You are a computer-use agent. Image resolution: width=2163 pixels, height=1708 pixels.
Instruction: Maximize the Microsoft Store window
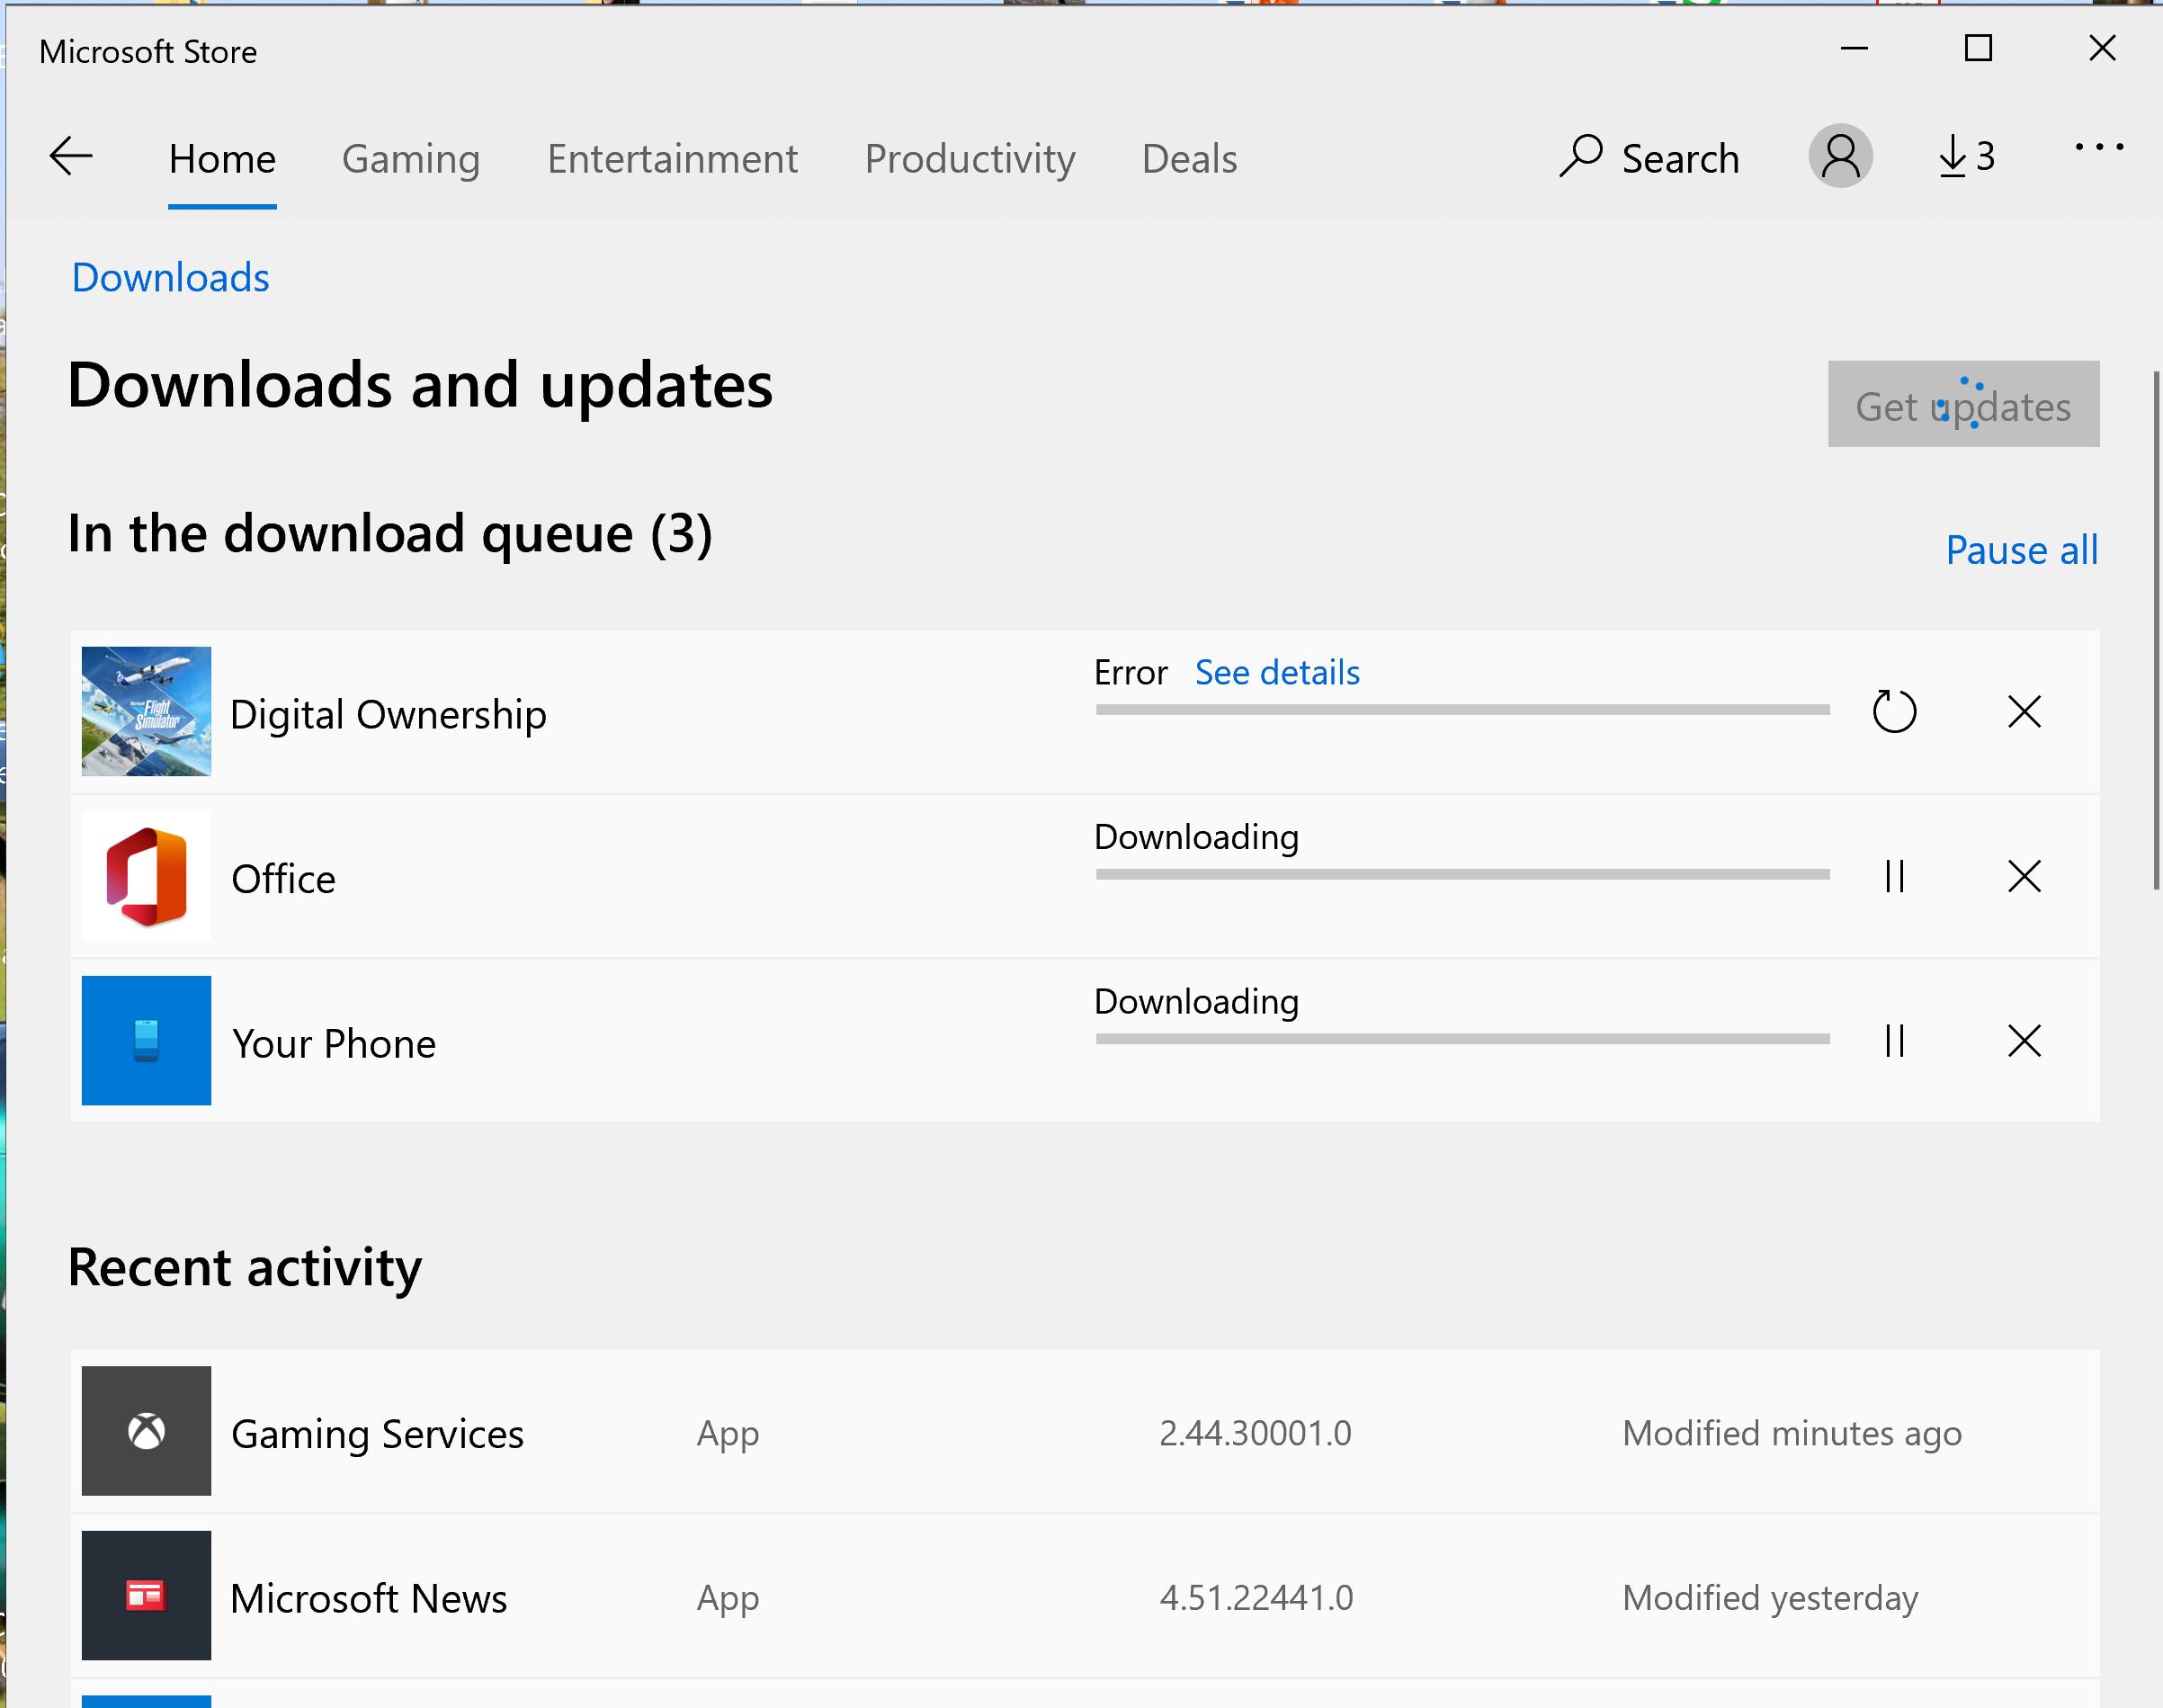(x=1978, y=48)
